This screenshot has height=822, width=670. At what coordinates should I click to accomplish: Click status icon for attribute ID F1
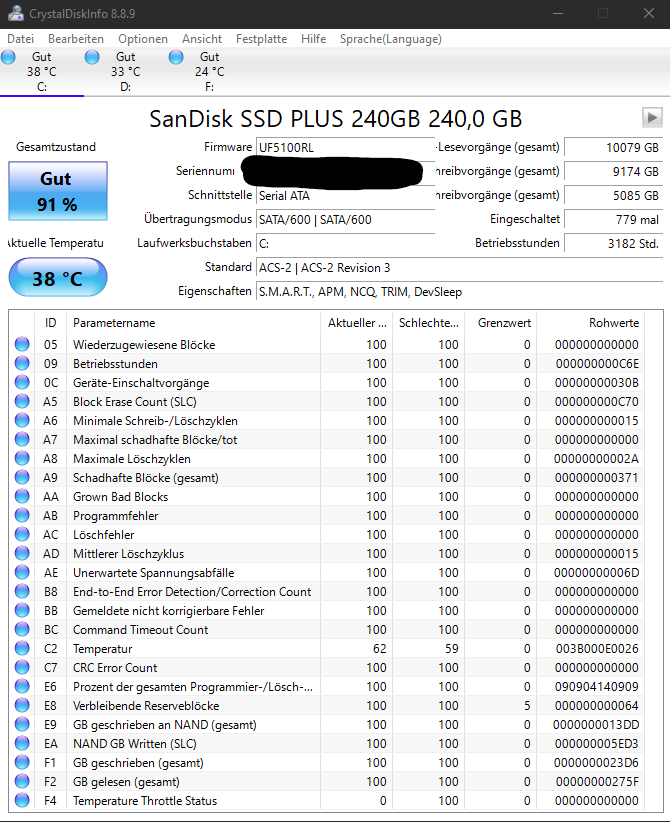click(x=22, y=762)
